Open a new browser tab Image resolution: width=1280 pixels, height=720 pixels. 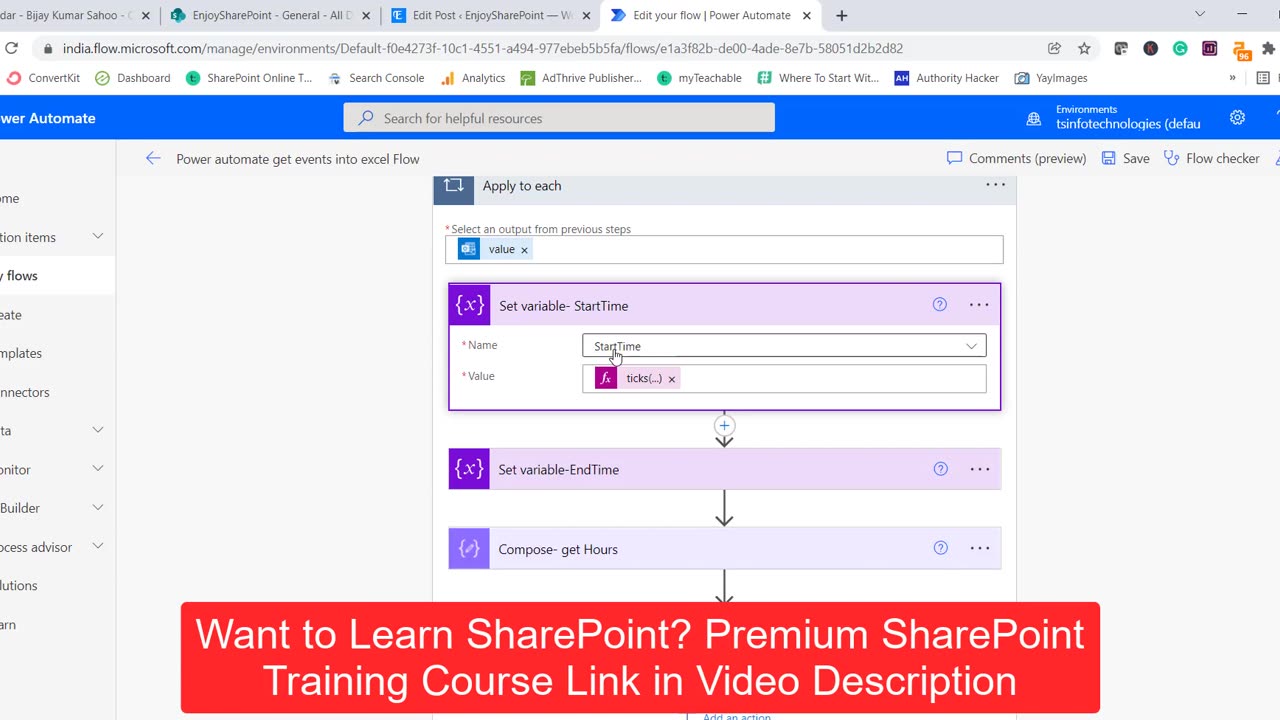tap(841, 15)
